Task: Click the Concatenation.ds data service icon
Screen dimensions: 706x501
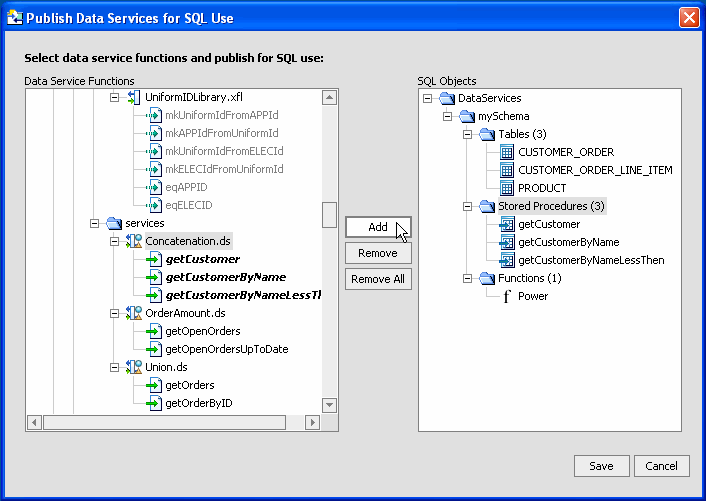Action: [134, 241]
